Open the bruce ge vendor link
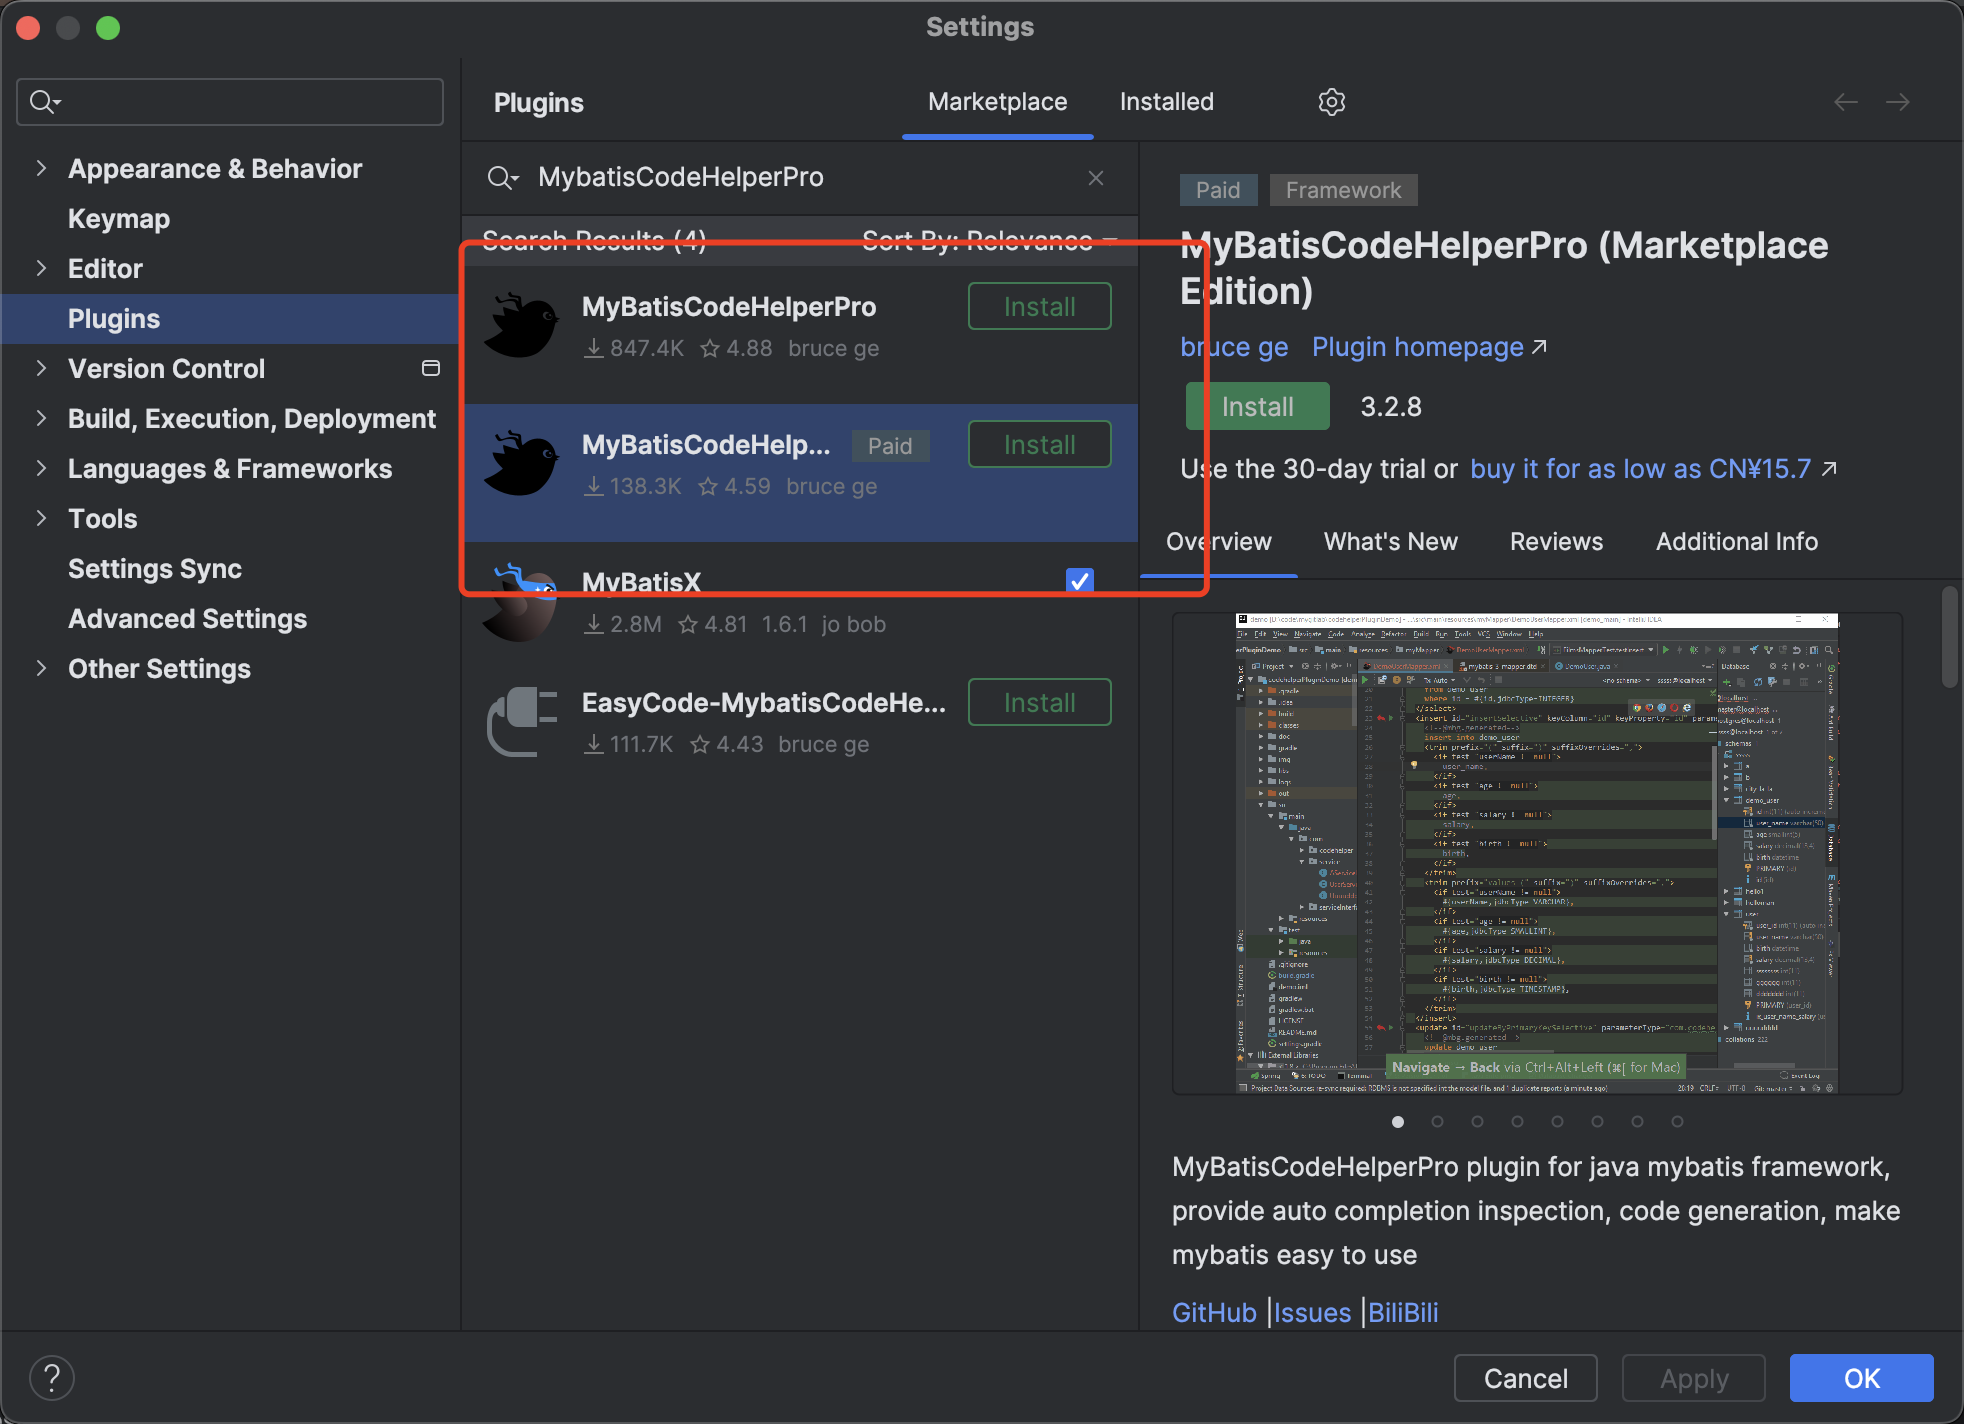This screenshot has width=1964, height=1424. (1234, 347)
